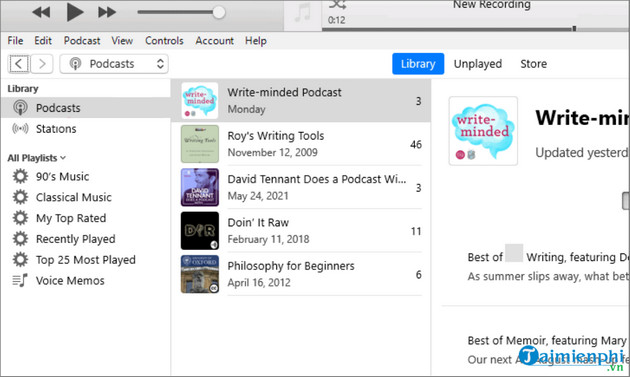Click the Play button
Viewport: 630px width, 377px height.
point(75,12)
